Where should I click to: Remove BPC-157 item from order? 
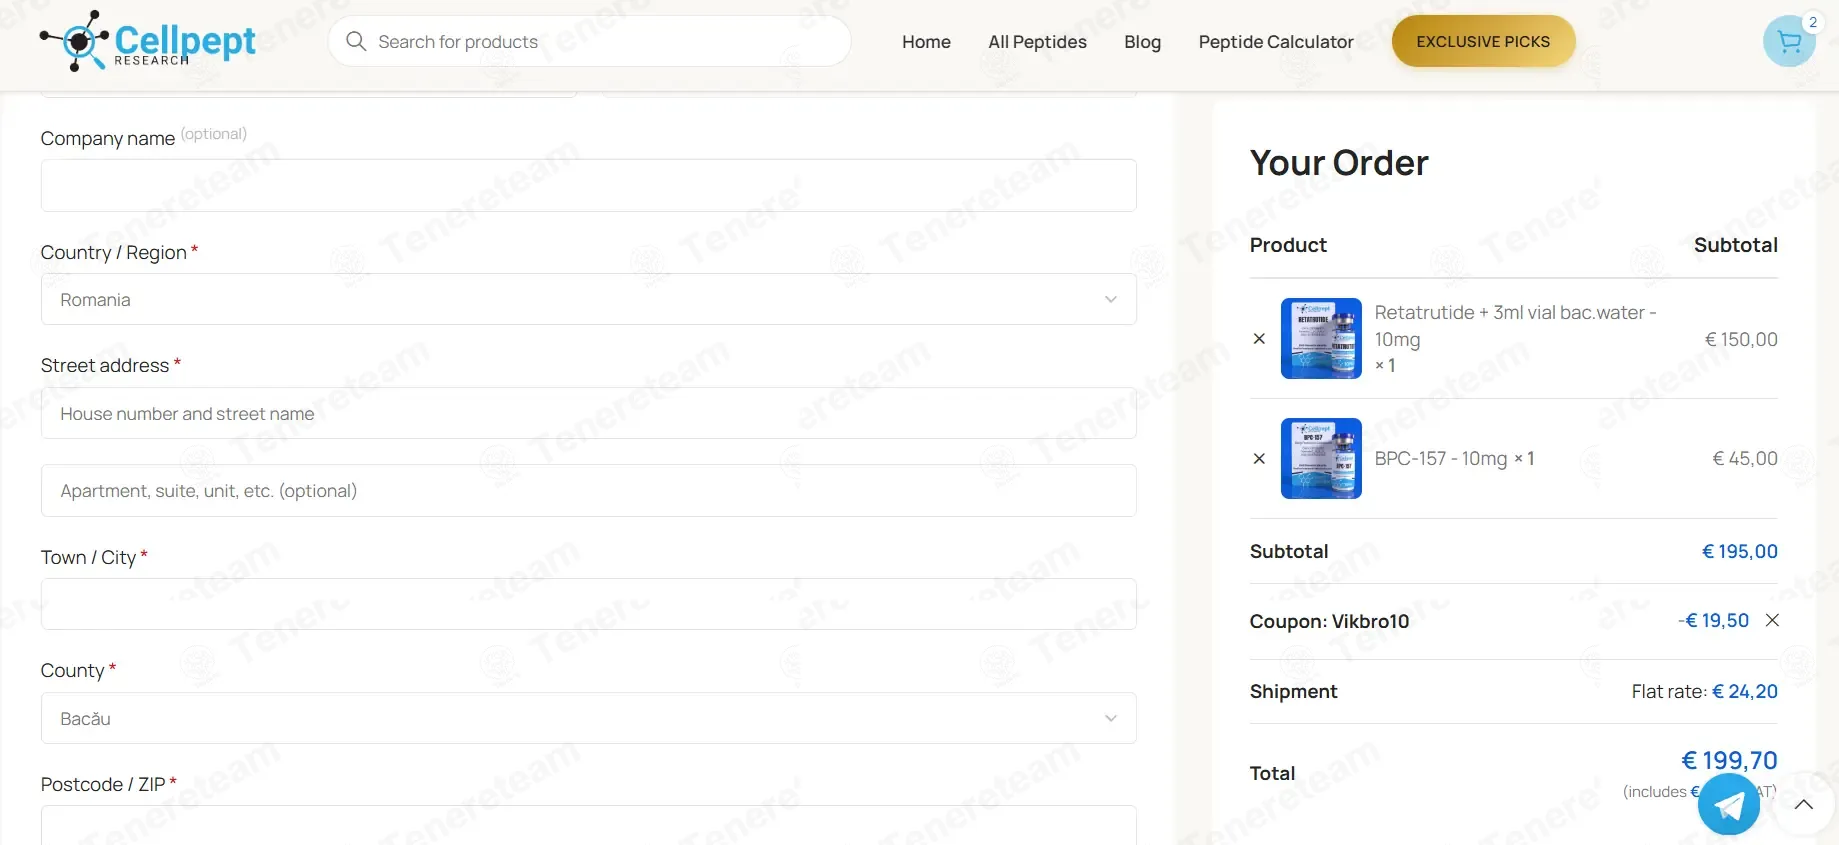(x=1259, y=459)
